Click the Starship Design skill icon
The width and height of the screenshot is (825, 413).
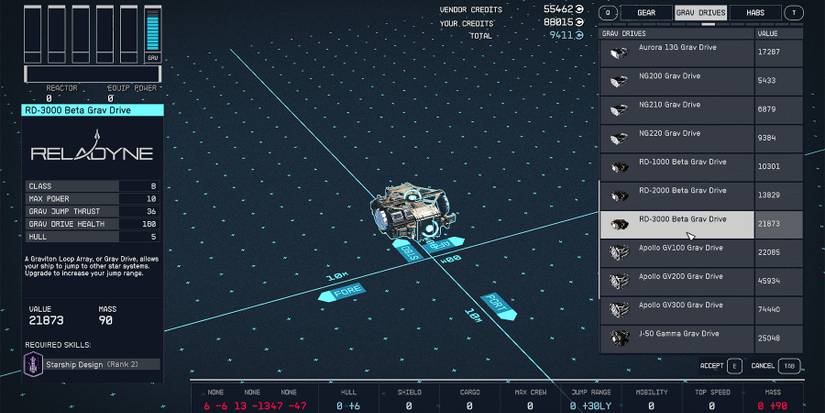click(x=33, y=364)
